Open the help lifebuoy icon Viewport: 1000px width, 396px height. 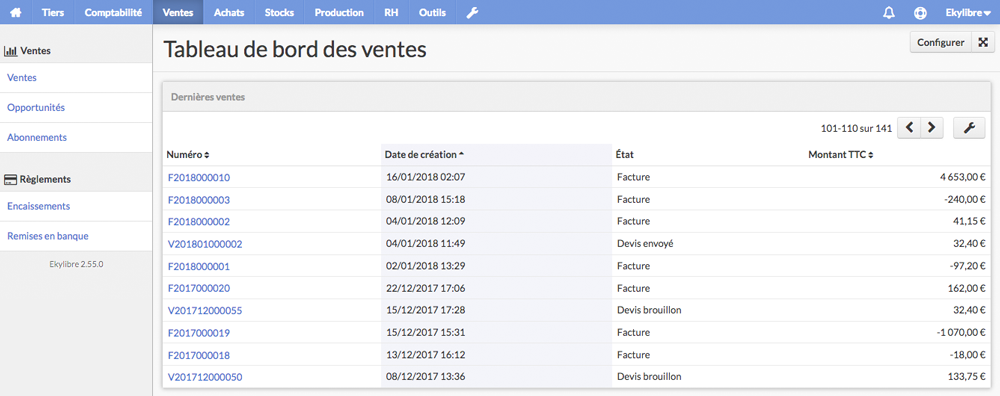pyautogui.click(x=920, y=12)
